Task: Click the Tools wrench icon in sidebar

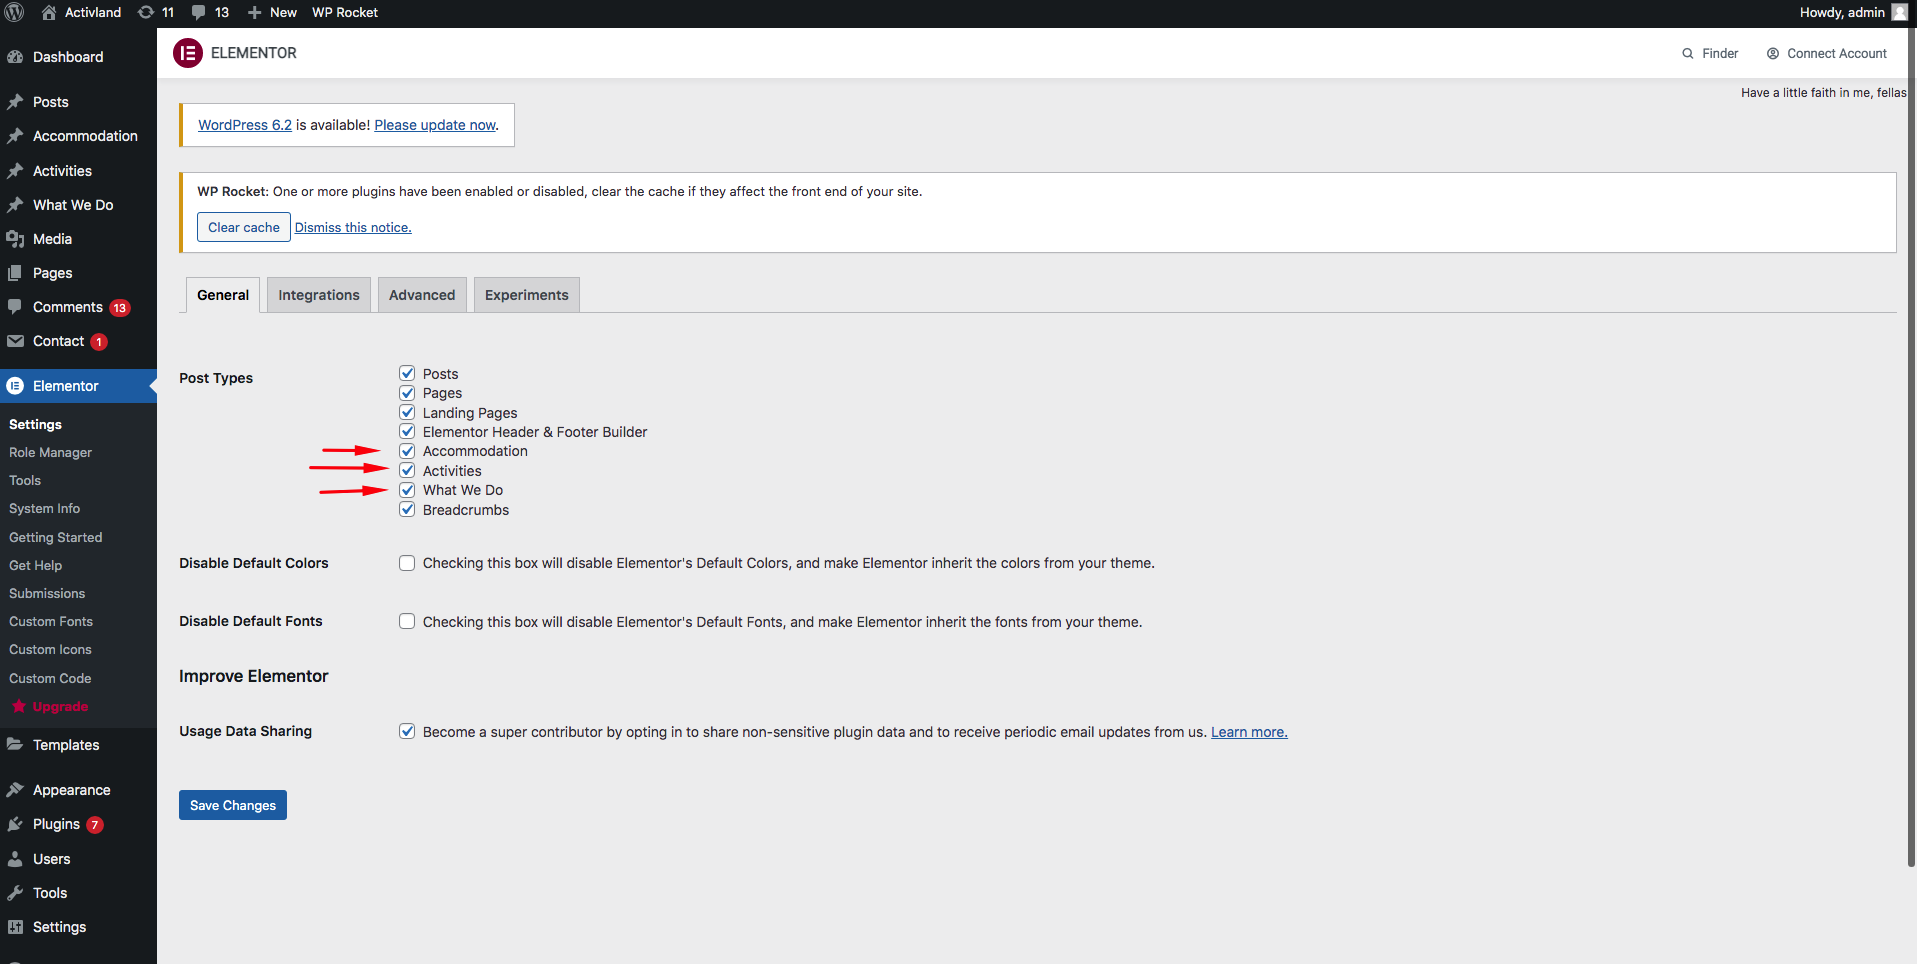Action: [15, 893]
